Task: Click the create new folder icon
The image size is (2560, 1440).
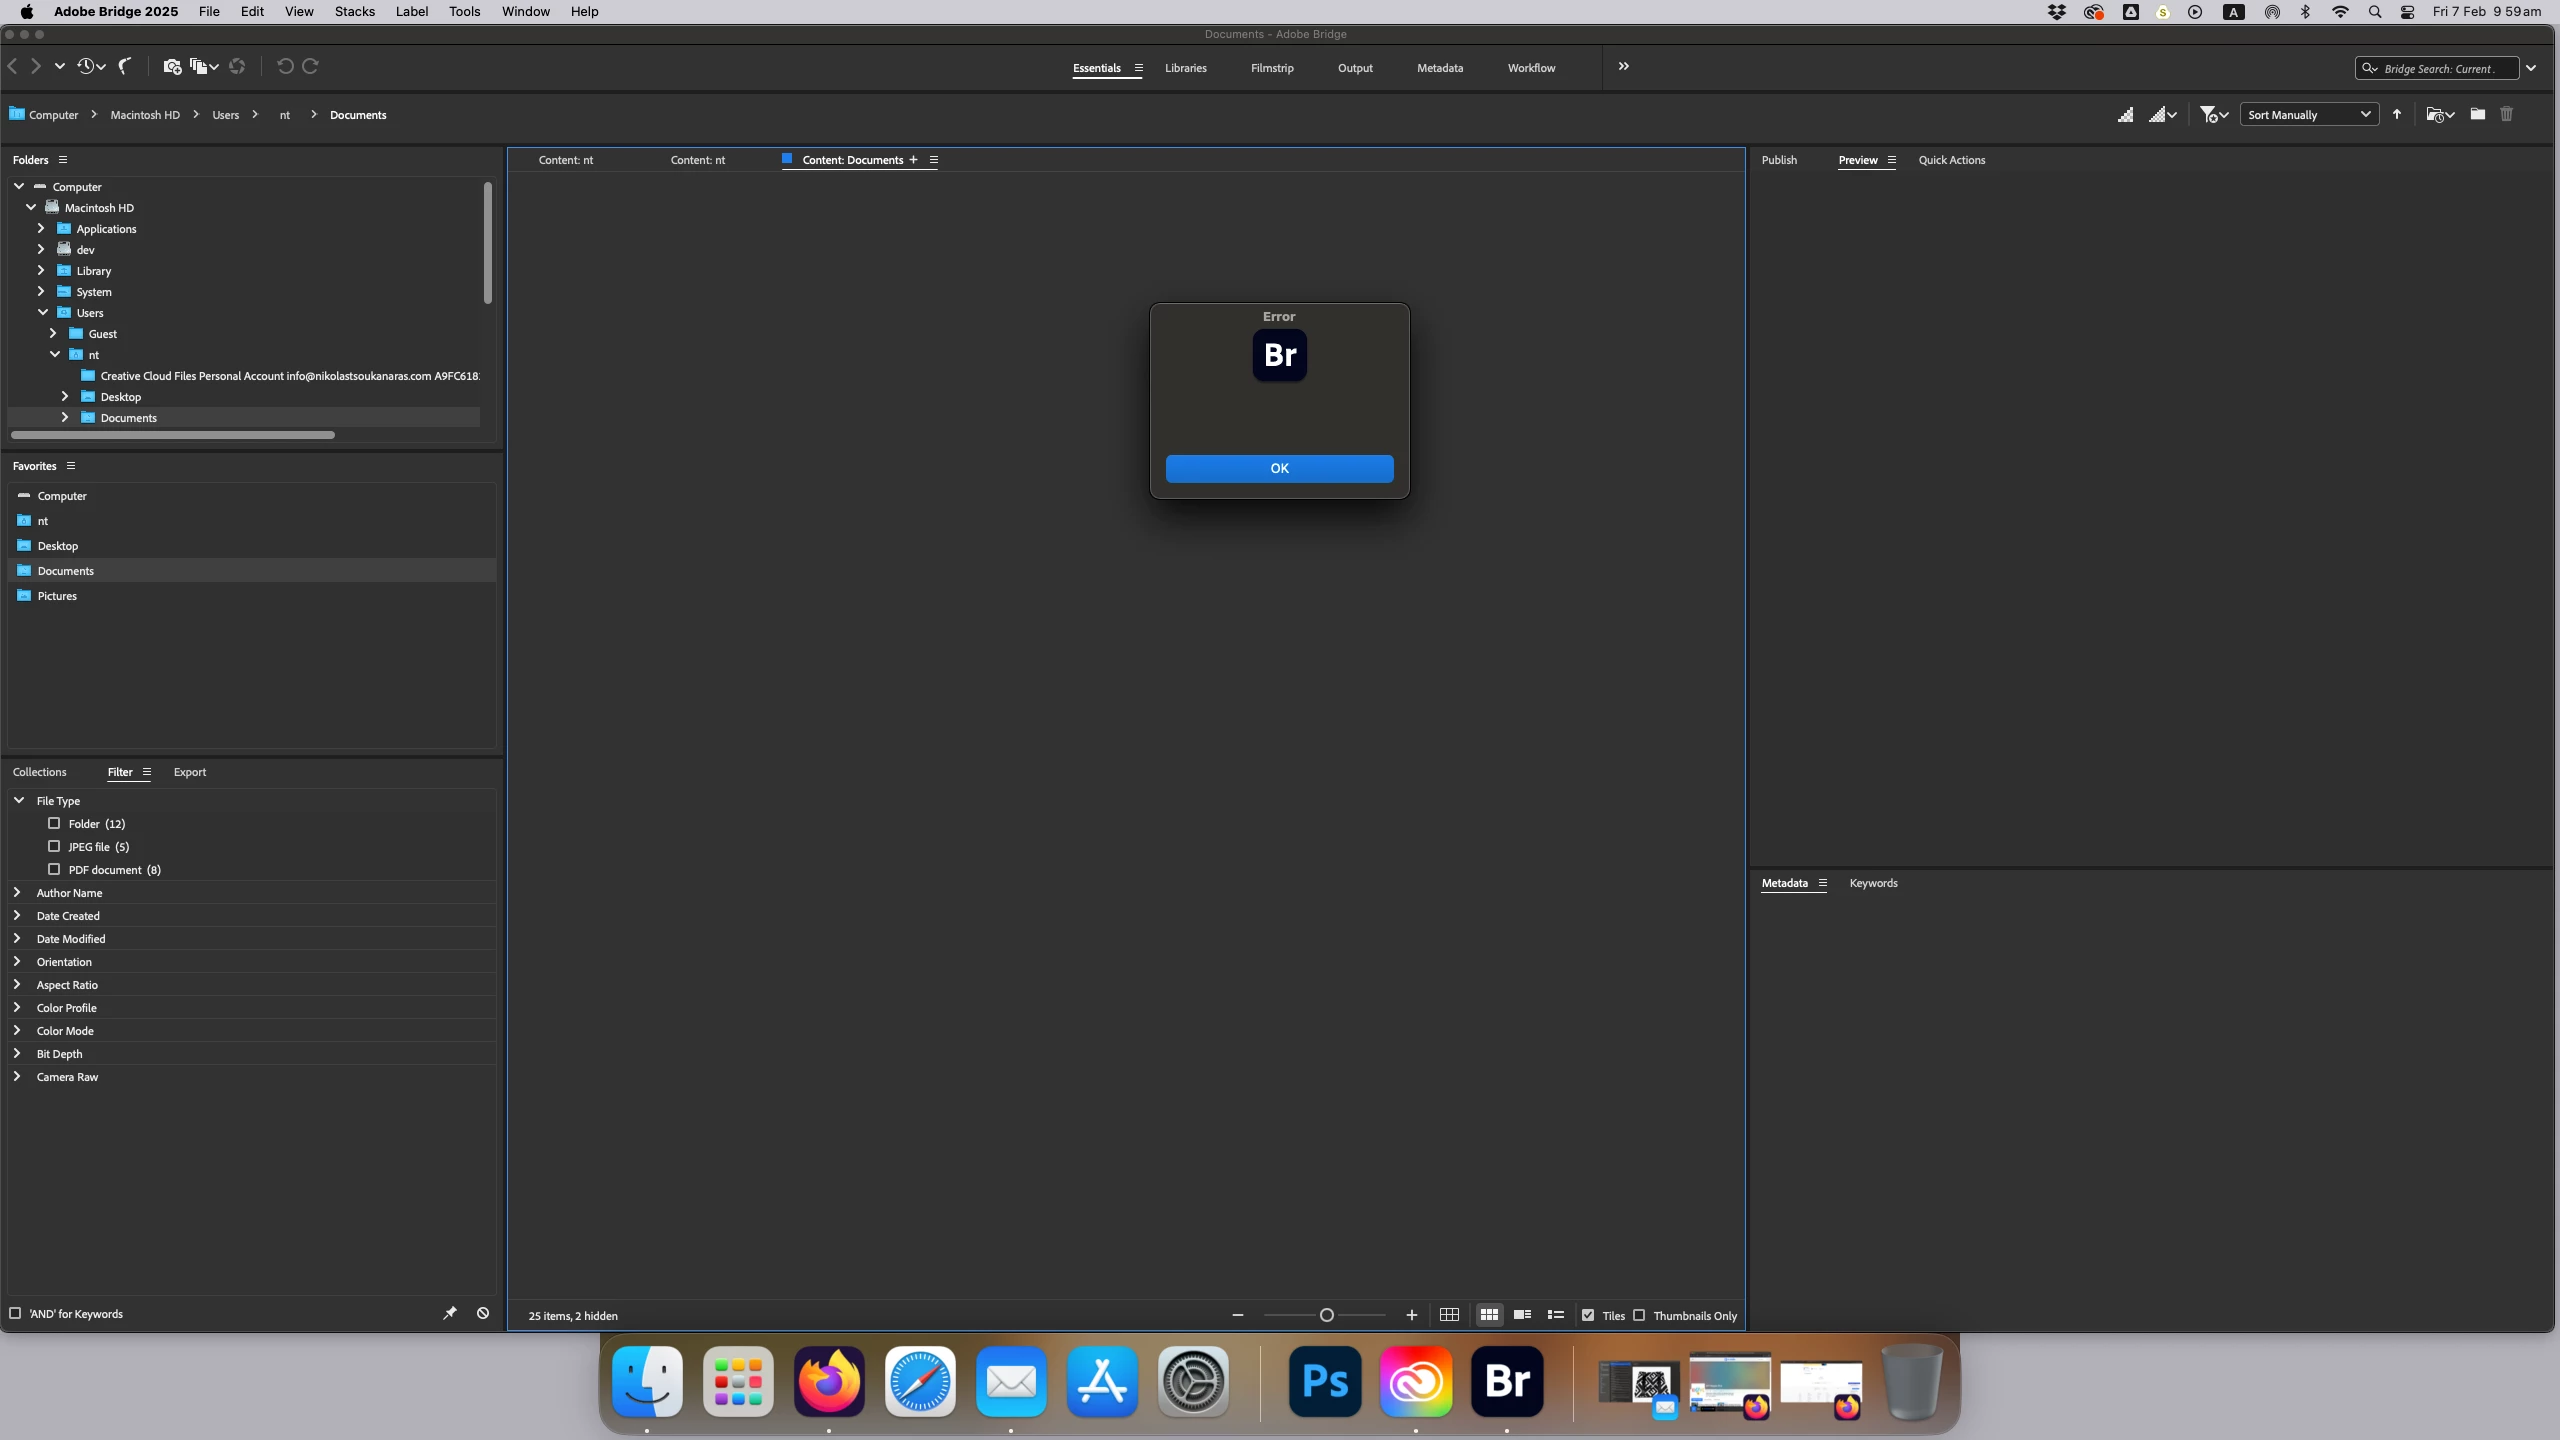Action: click(2477, 115)
